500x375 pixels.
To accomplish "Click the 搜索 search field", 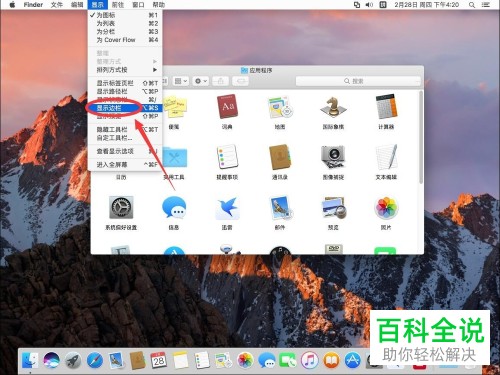I will (358, 81).
